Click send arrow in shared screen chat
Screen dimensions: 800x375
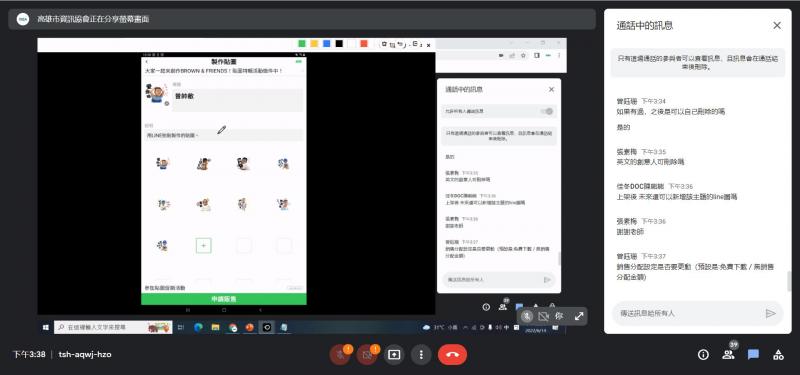tap(547, 280)
